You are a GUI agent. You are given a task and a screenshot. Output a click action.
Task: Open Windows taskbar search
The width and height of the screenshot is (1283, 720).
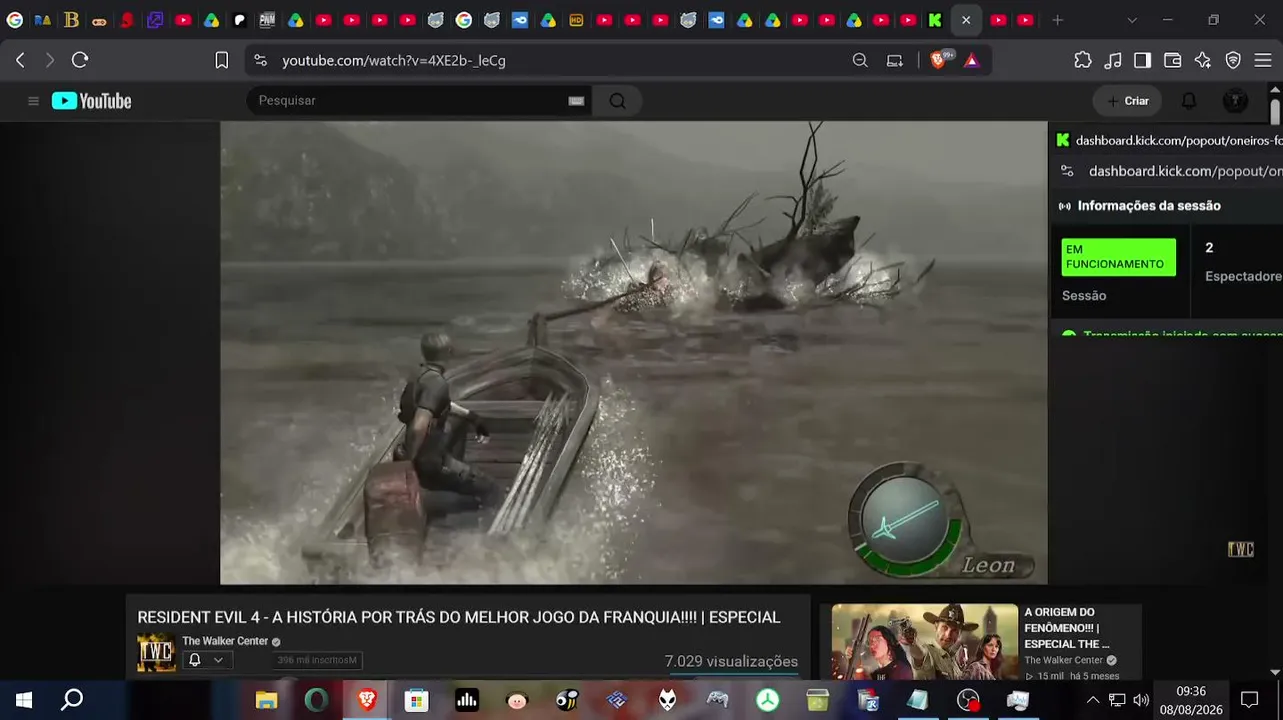coord(72,700)
